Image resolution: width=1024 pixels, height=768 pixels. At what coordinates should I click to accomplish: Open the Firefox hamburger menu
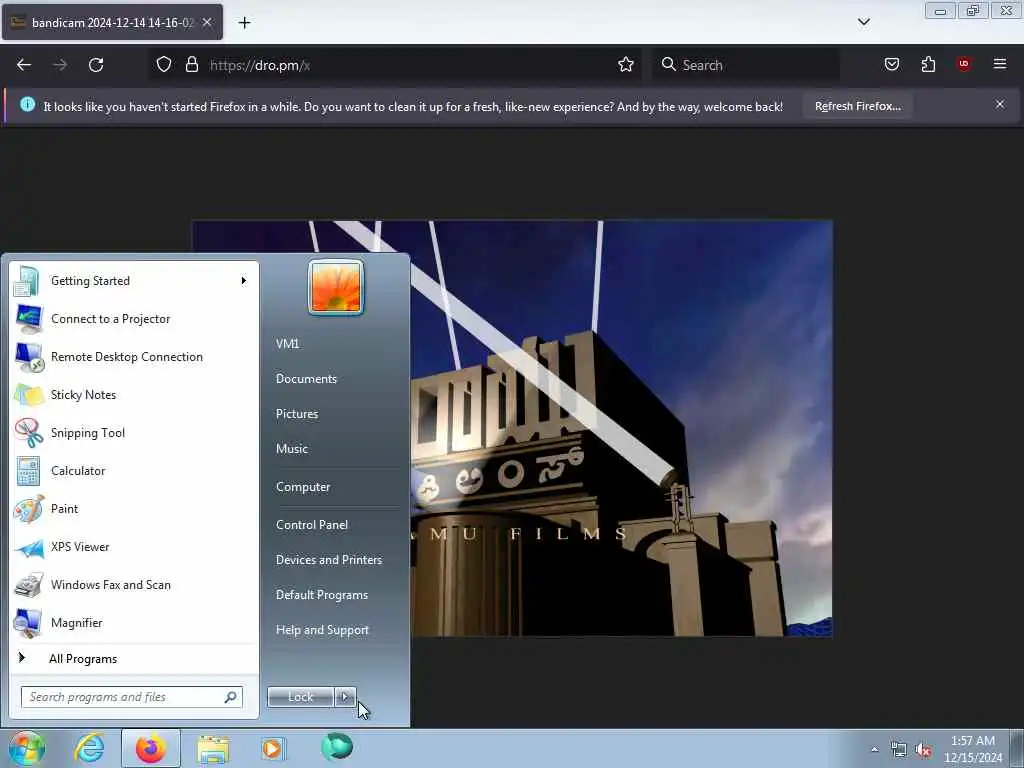click(x=1000, y=64)
